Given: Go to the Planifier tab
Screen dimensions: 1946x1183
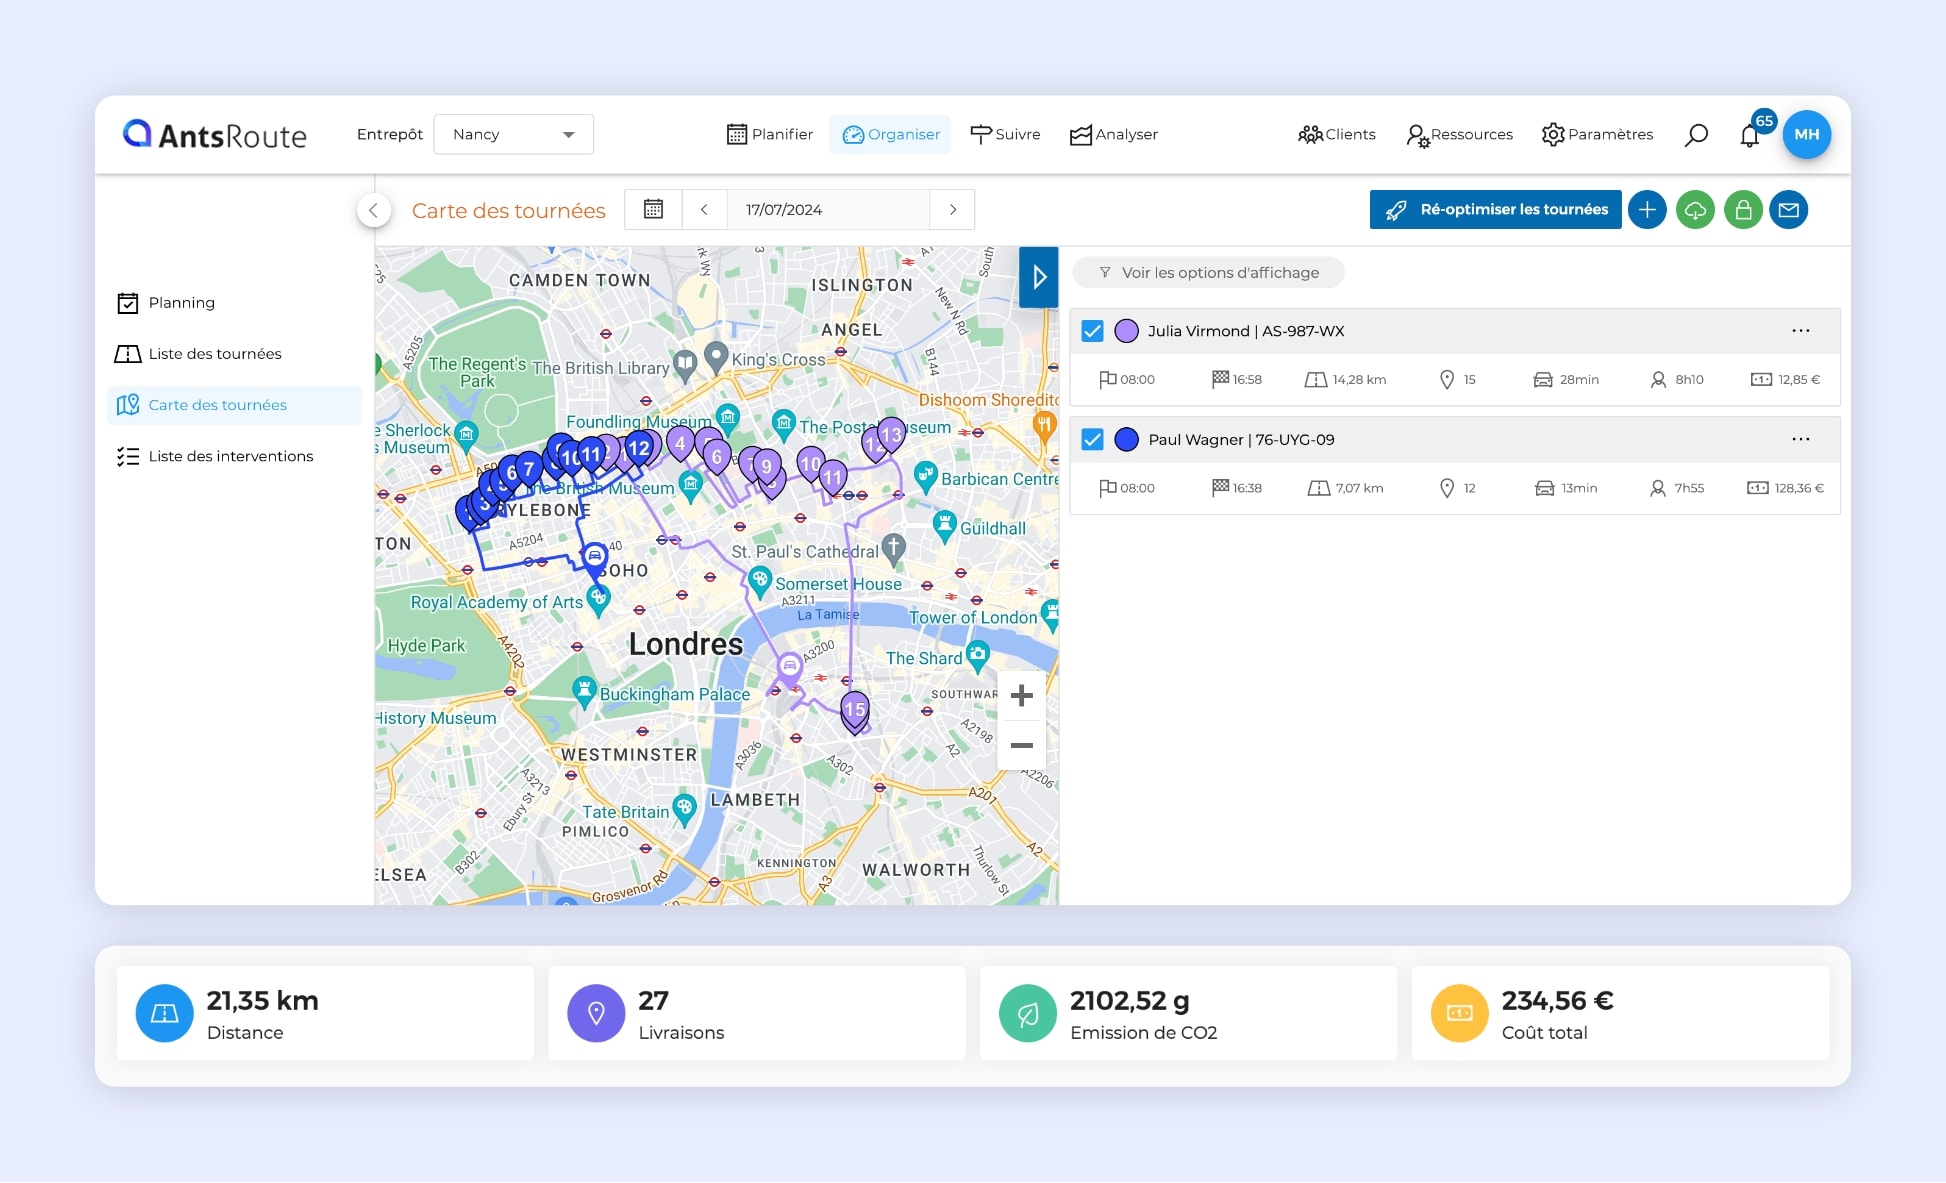Looking at the screenshot, I should coord(769,134).
